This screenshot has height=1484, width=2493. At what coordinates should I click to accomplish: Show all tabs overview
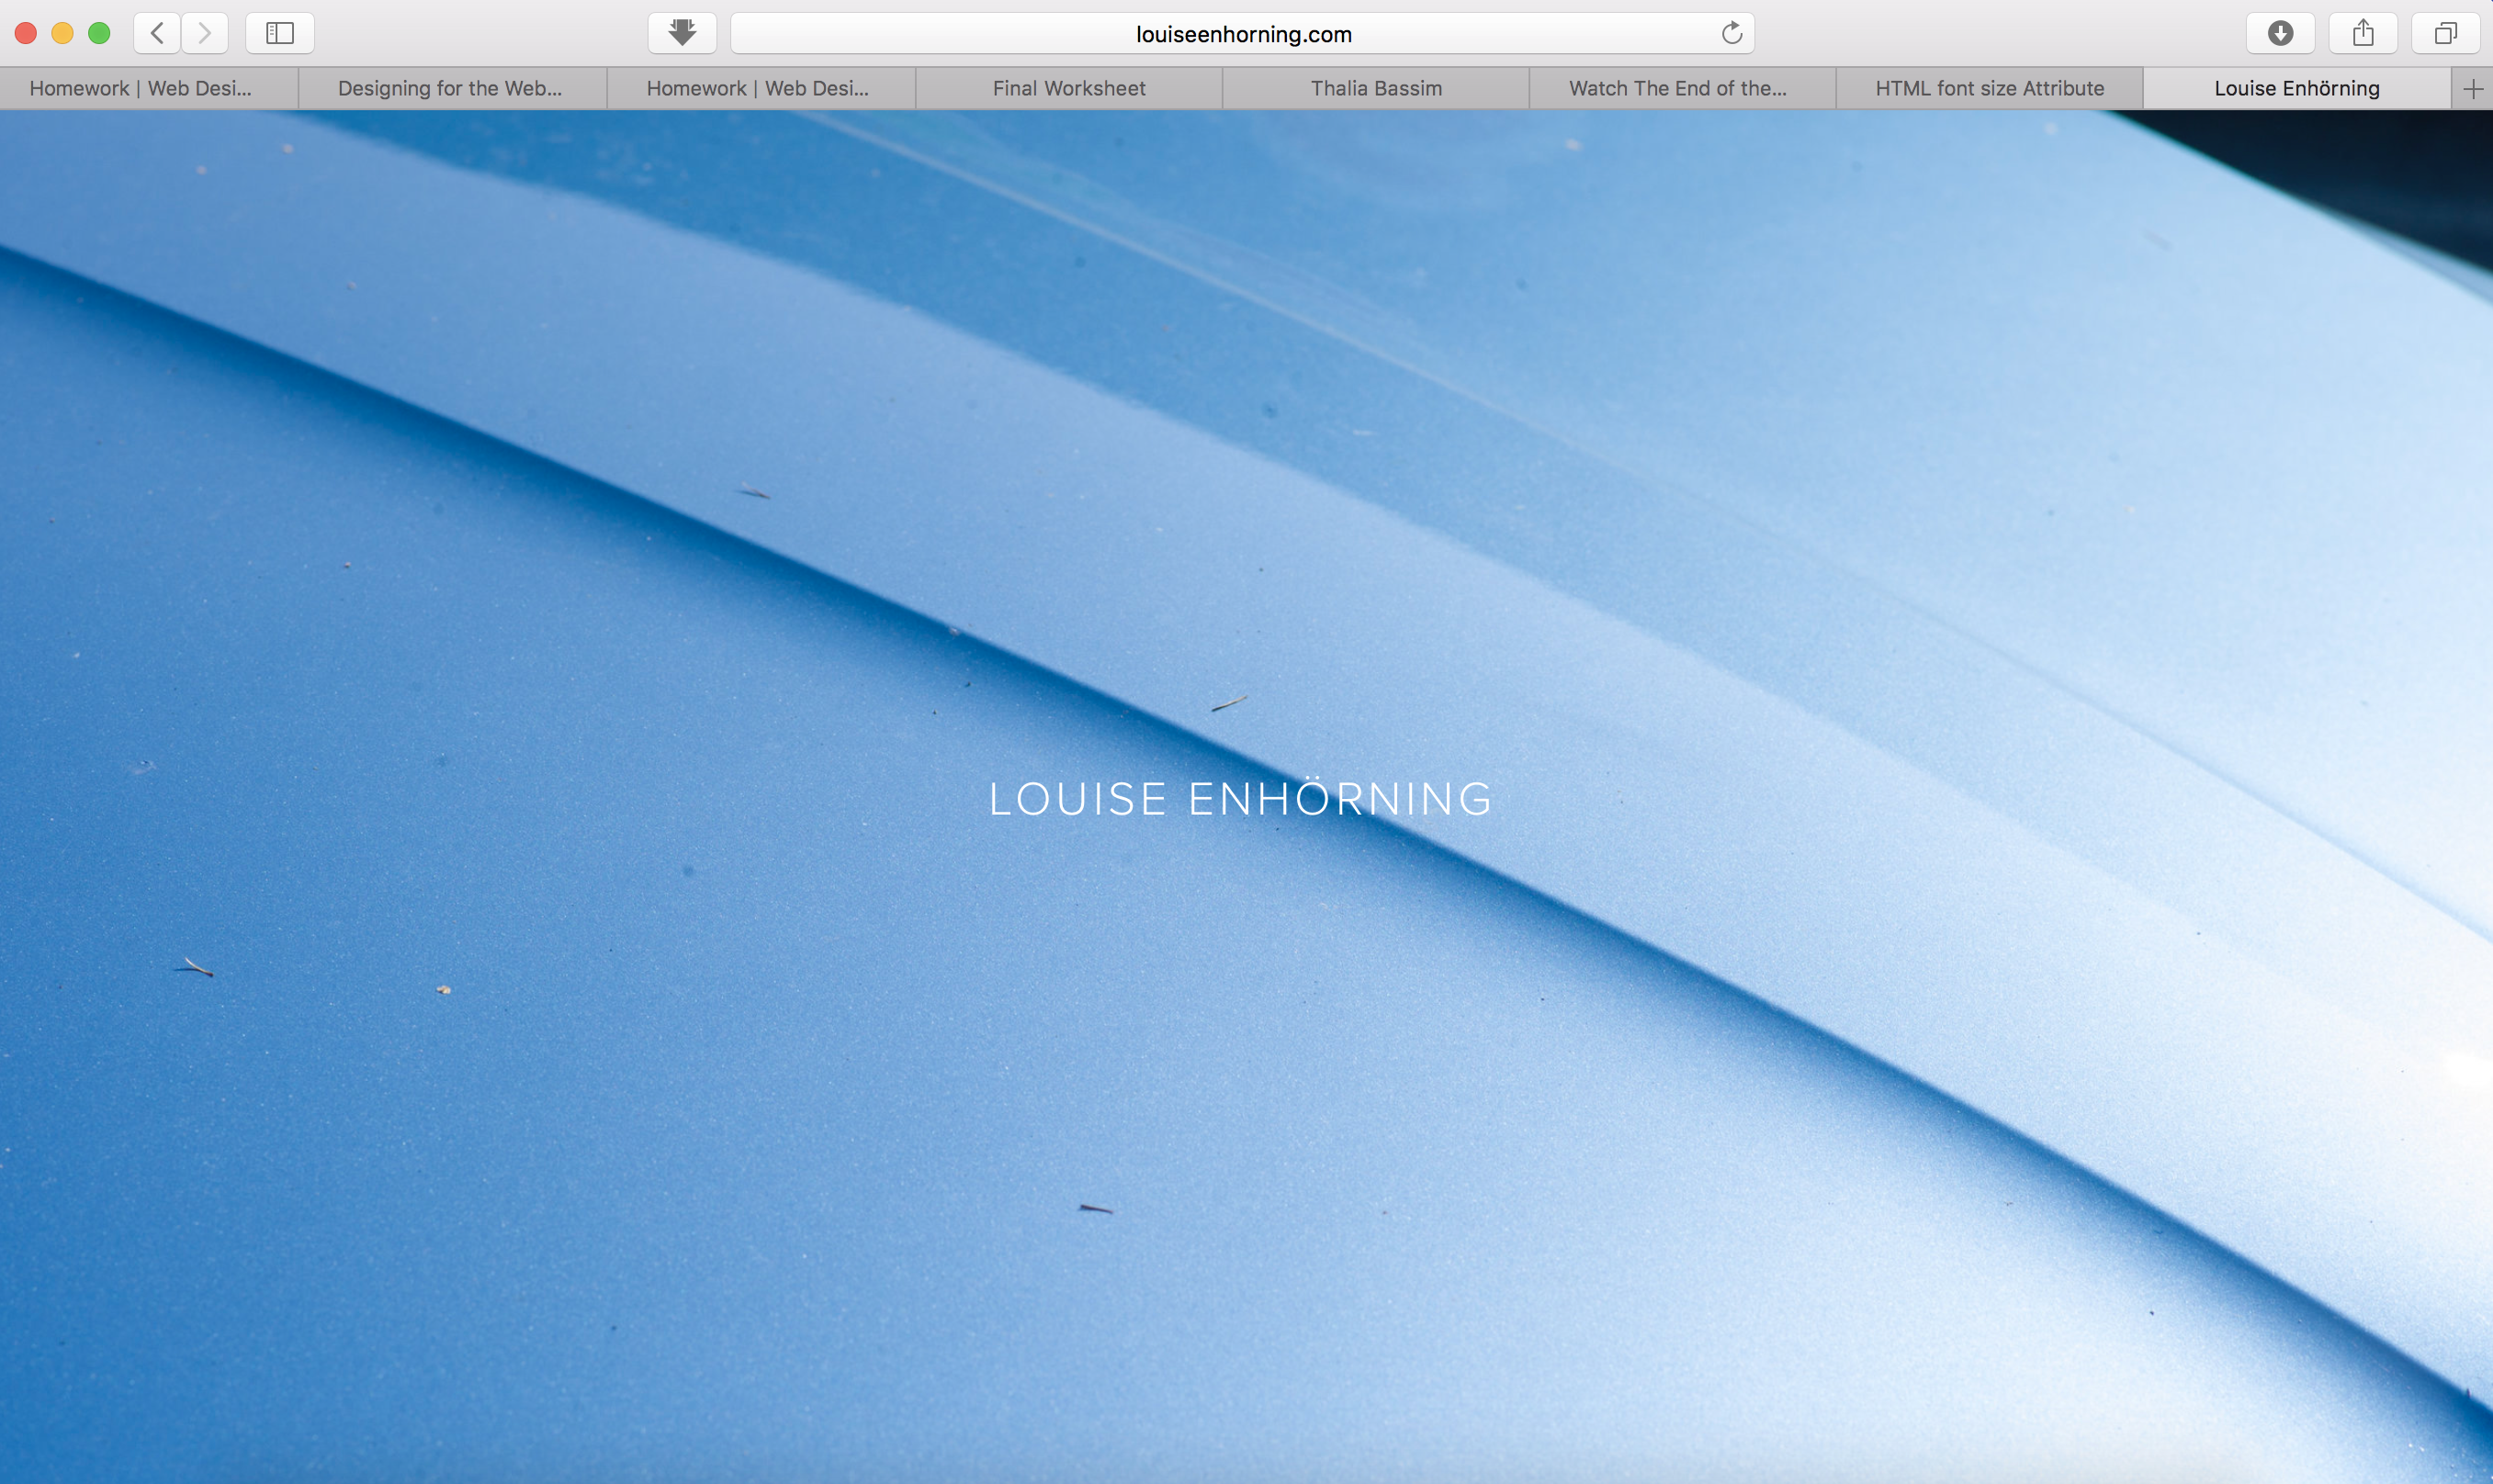(x=2446, y=33)
